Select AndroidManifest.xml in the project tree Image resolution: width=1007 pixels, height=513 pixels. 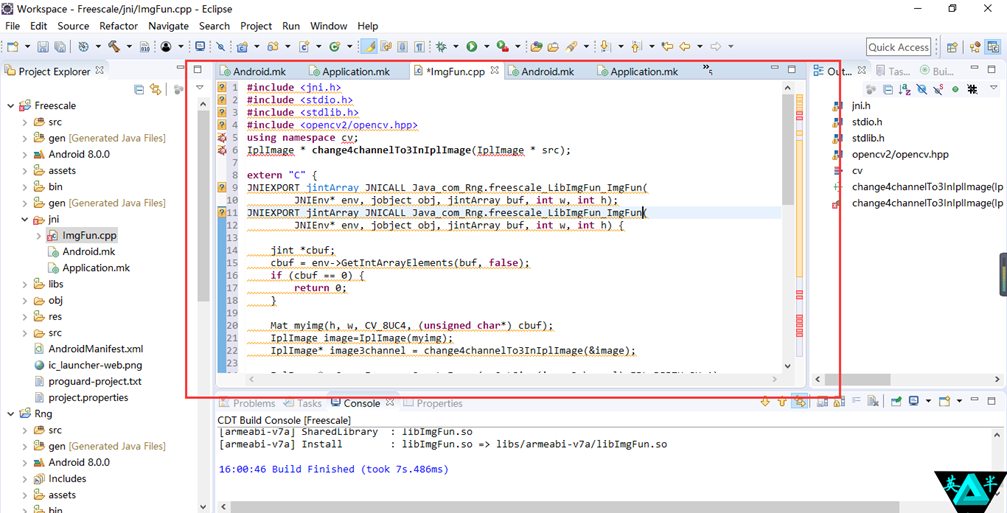tap(95, 349)
